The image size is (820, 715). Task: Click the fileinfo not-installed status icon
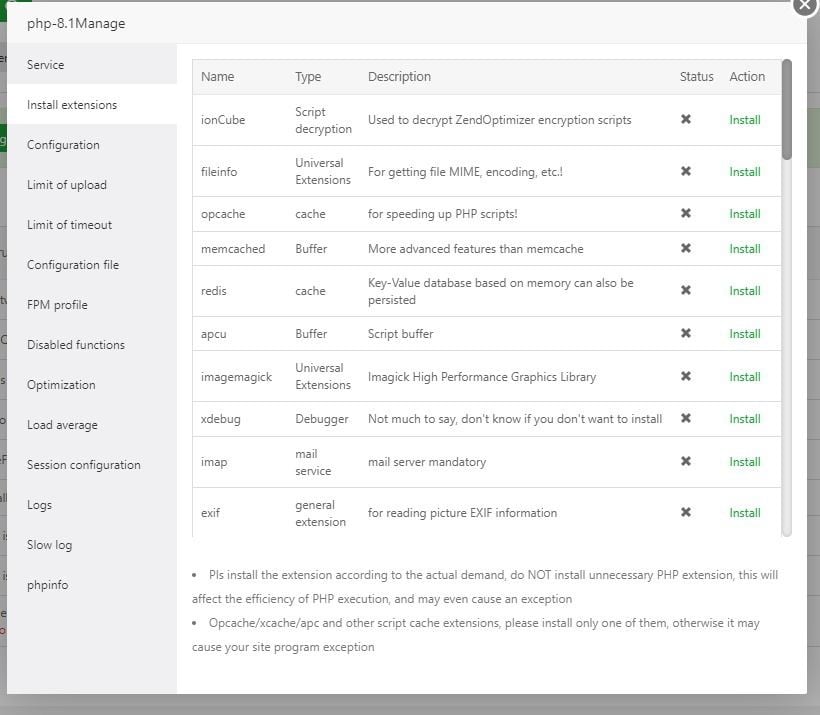pyautogui.click(x=686, y=172)
